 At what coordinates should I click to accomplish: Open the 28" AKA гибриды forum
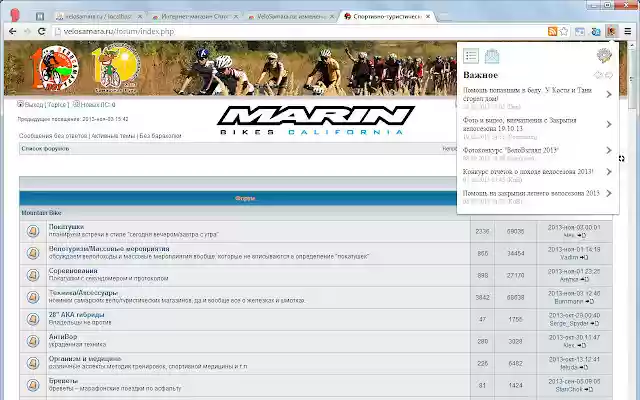coord(76,315)
